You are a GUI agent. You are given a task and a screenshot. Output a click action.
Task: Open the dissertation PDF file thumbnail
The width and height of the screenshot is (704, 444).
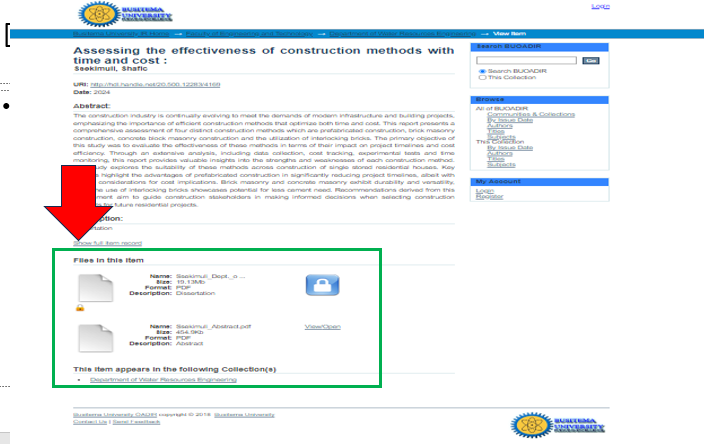[92, 288]
